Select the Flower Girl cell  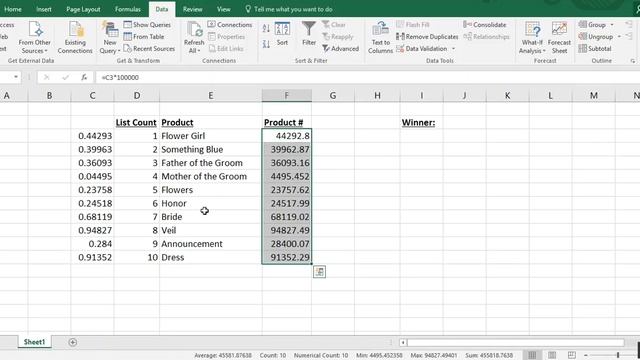(211, 136)
